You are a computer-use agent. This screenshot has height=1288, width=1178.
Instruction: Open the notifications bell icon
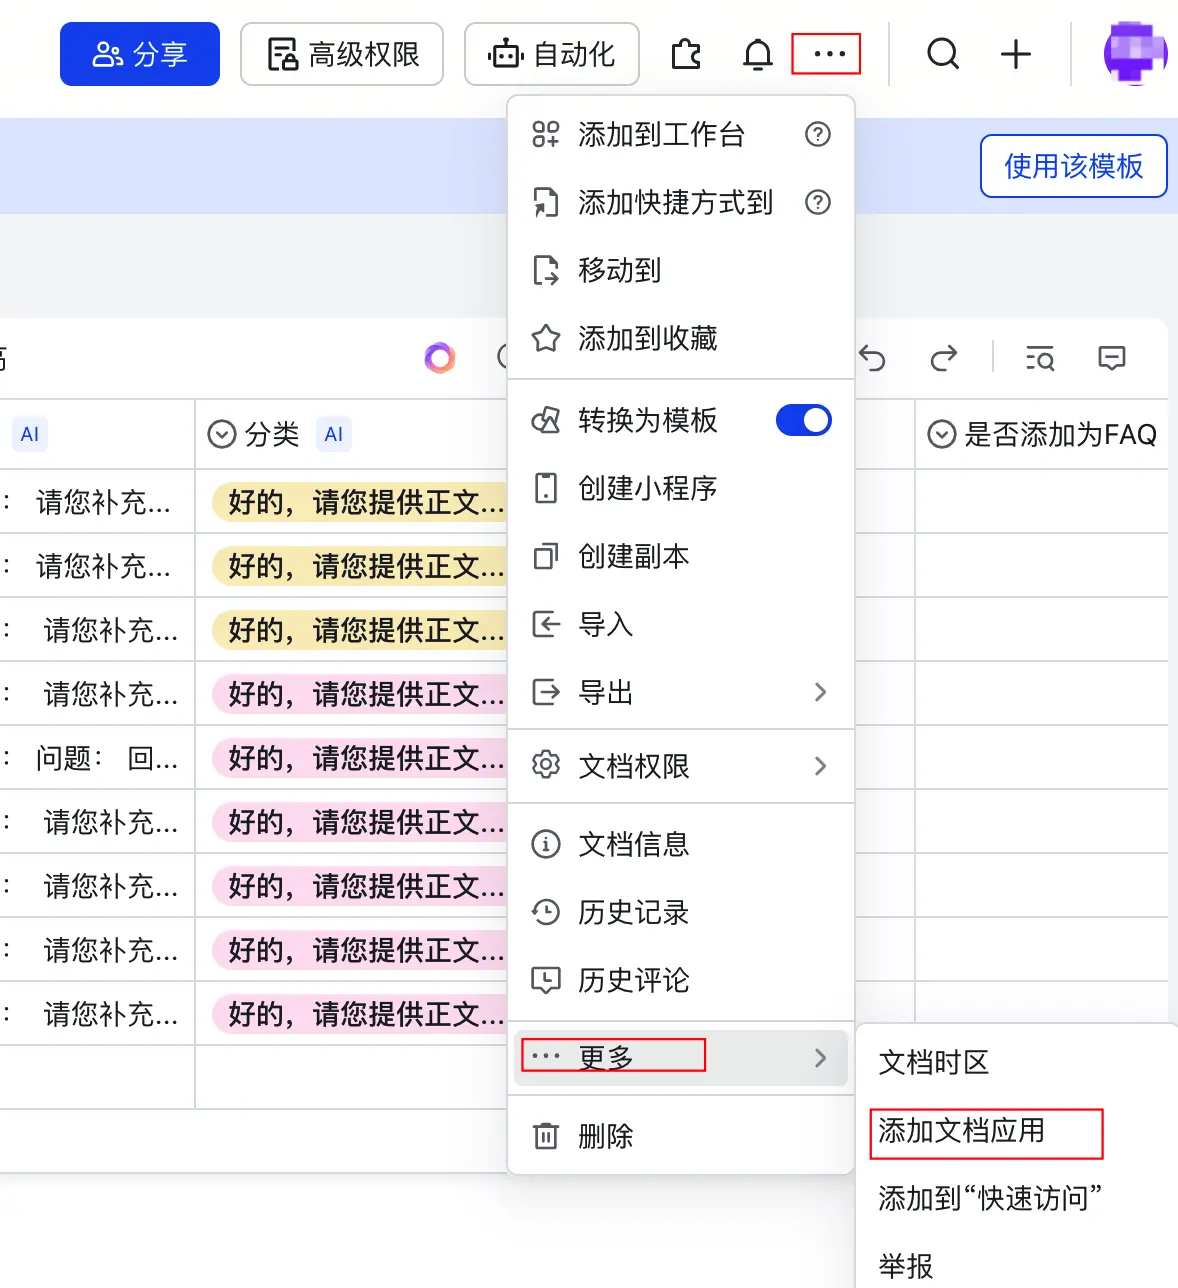pyautogui.click(x=758, y=54)
